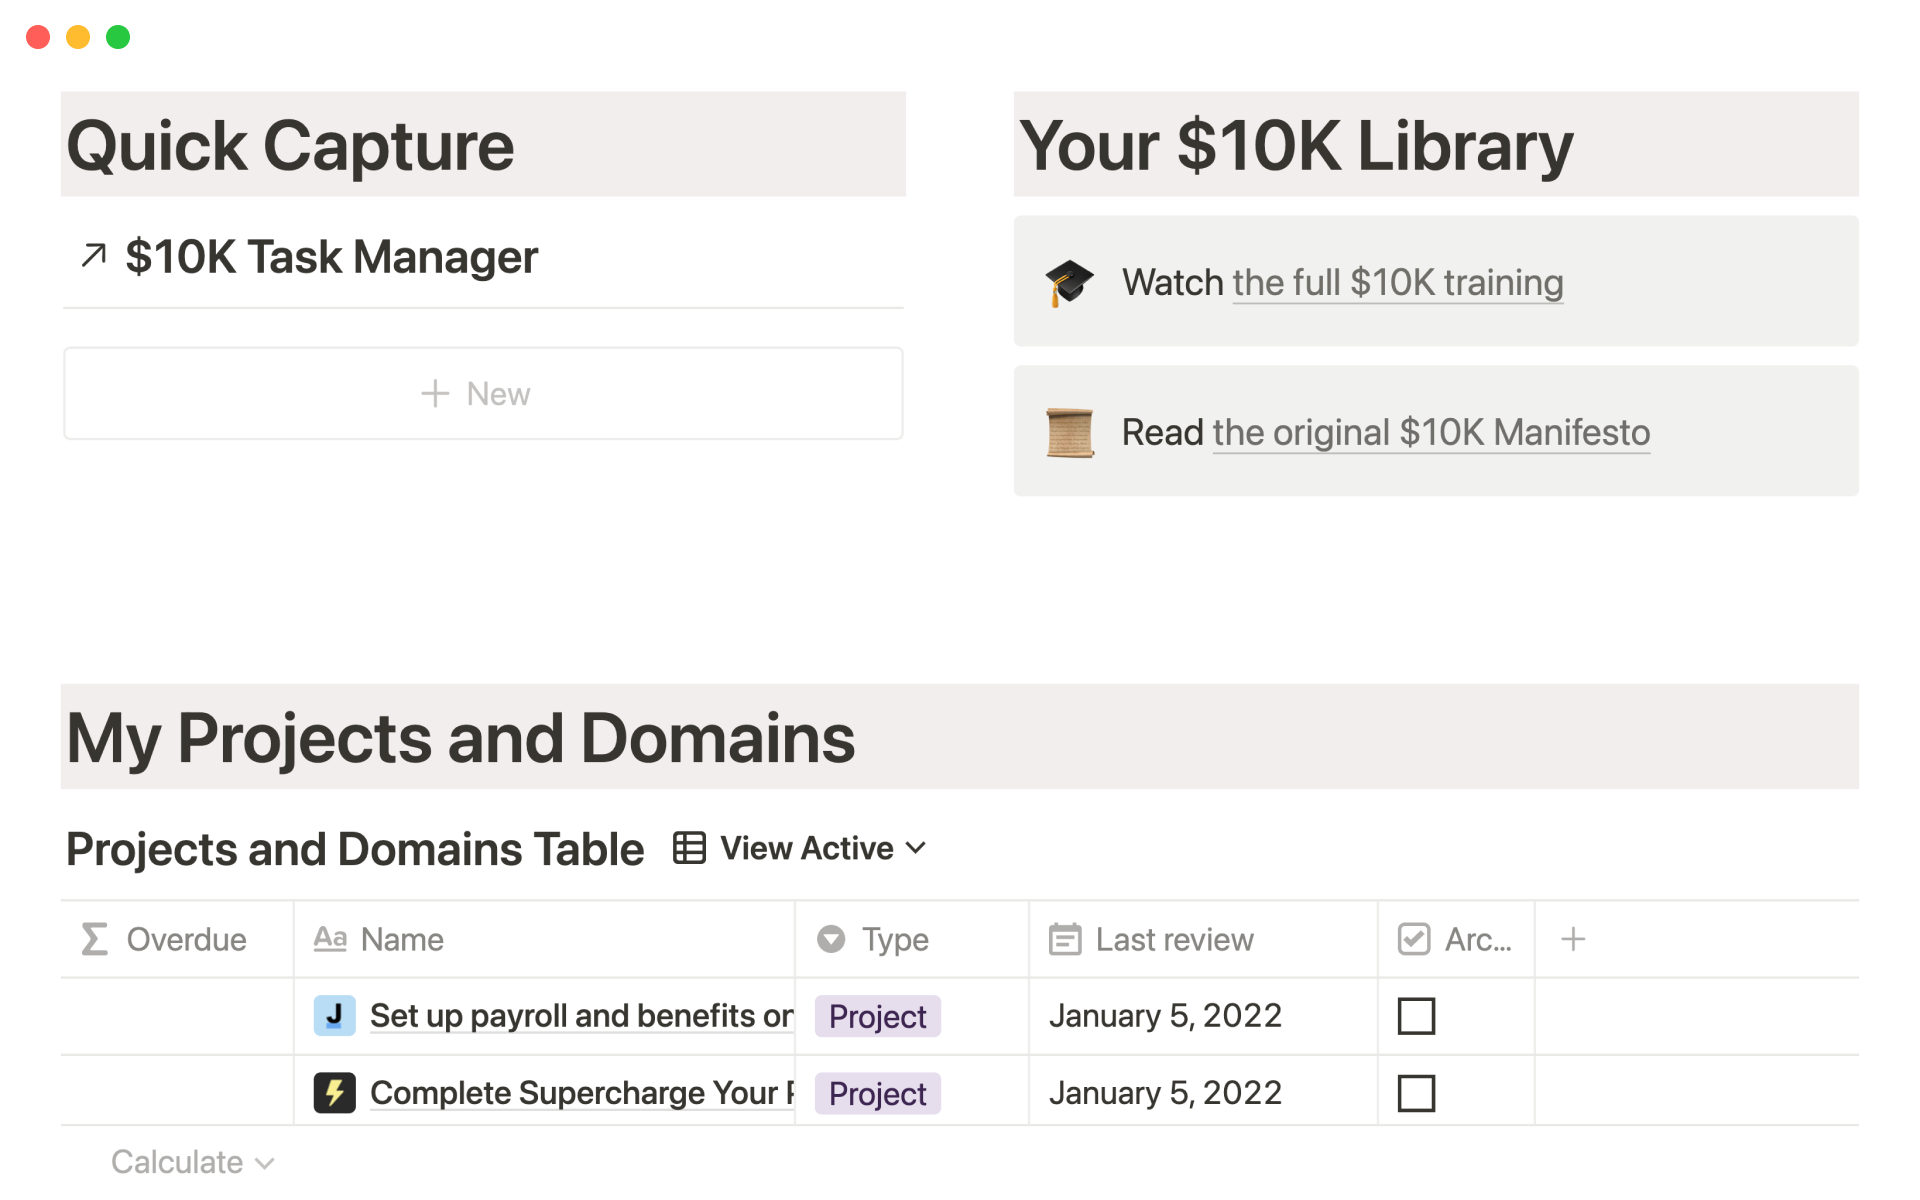Check Archive box for payroll project row

click(1415, 1016)
